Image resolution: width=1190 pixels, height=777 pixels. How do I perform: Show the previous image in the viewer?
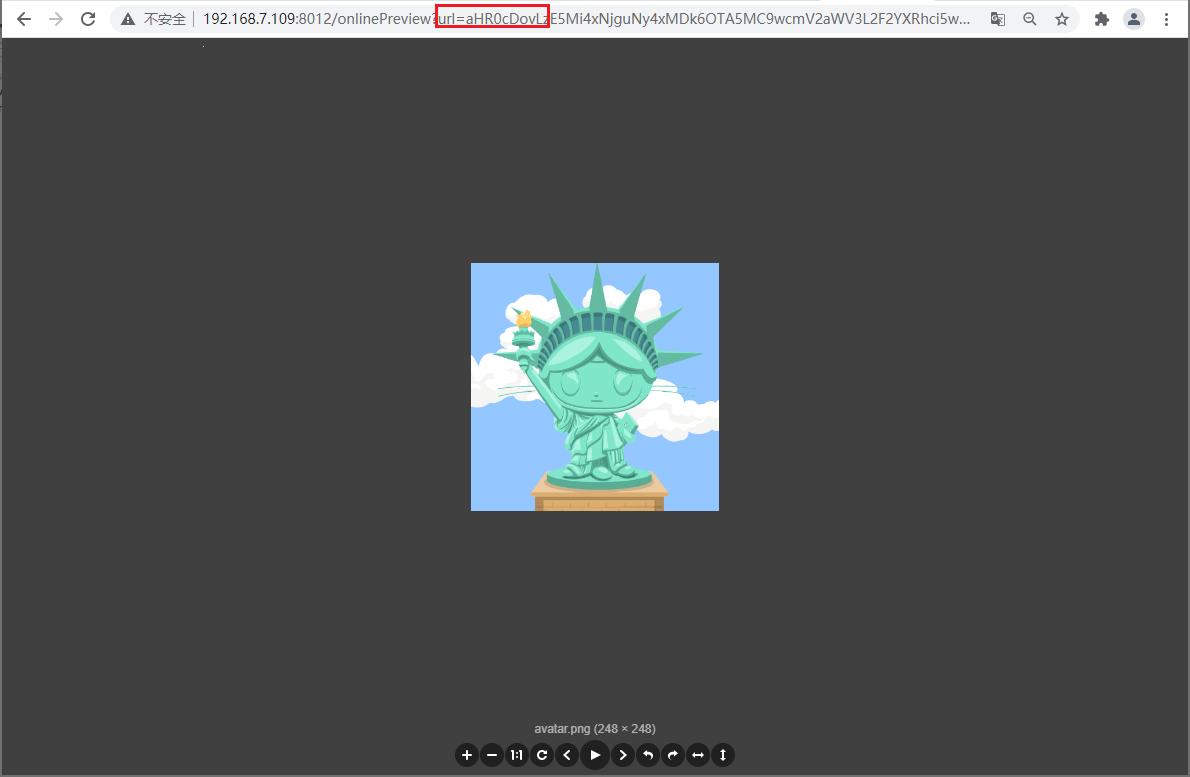click(567, 755)
